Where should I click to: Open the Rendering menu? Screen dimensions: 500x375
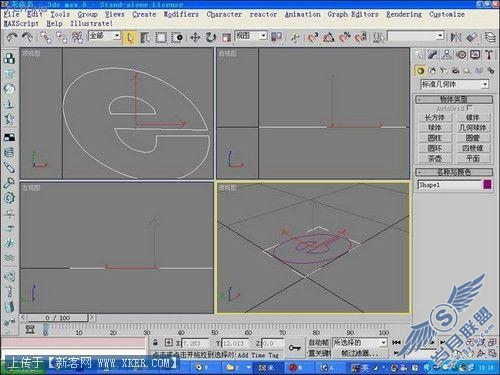(x=404, y=14)
